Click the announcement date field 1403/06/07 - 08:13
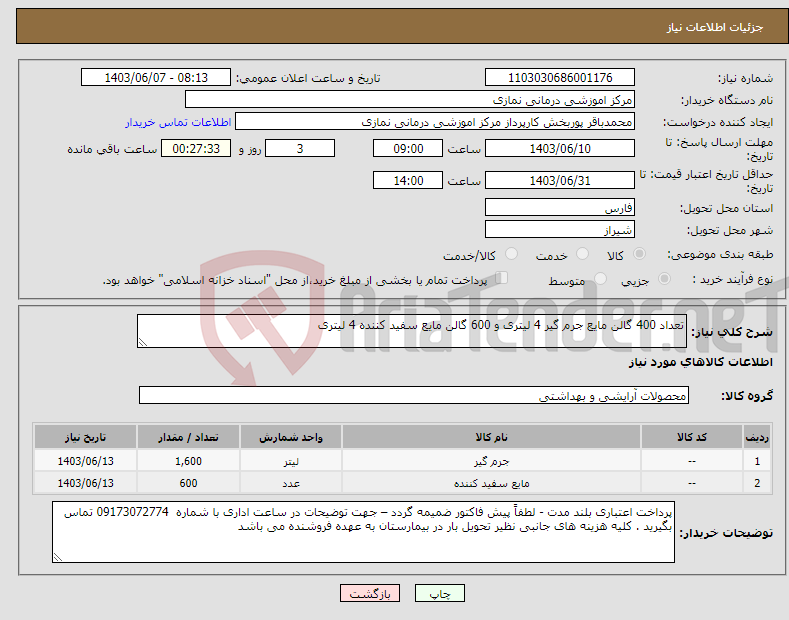Viewport: 789px width, 620px height. point(156,78)
